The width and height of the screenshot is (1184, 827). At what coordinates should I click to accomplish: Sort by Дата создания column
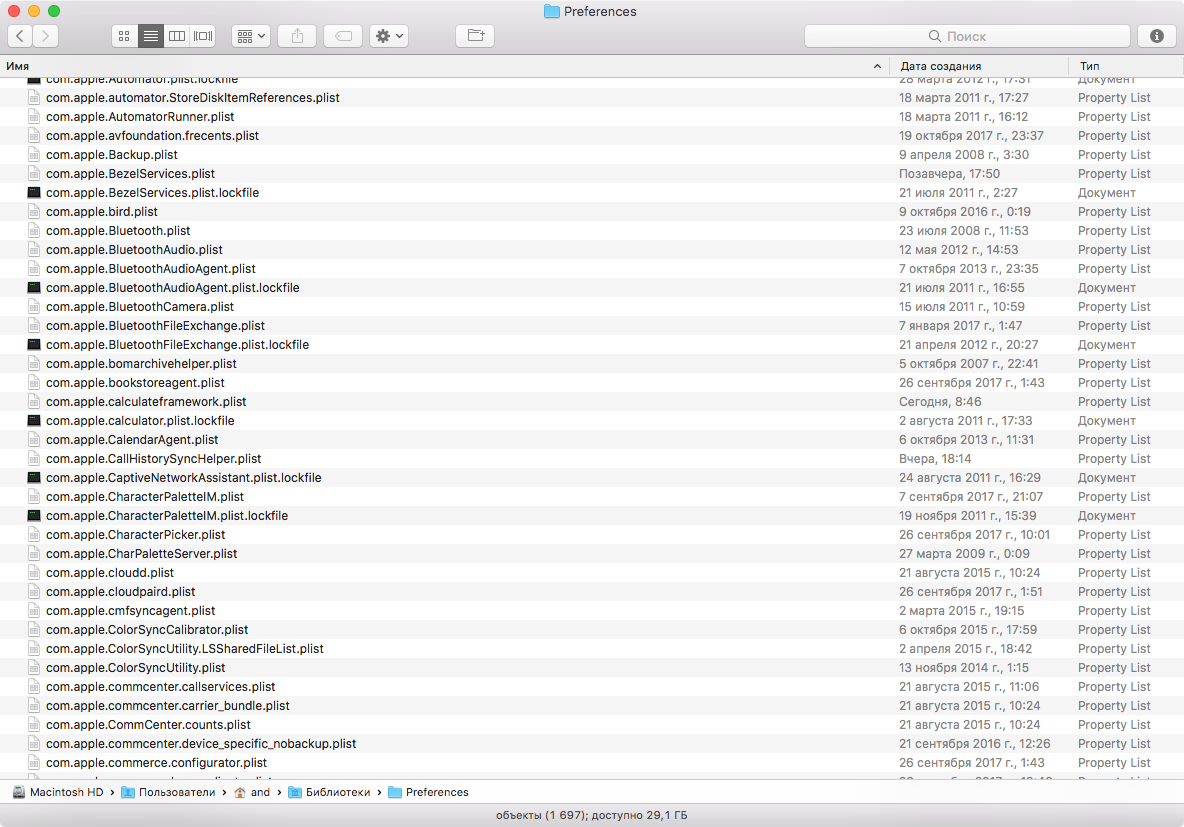coord(978,66)
